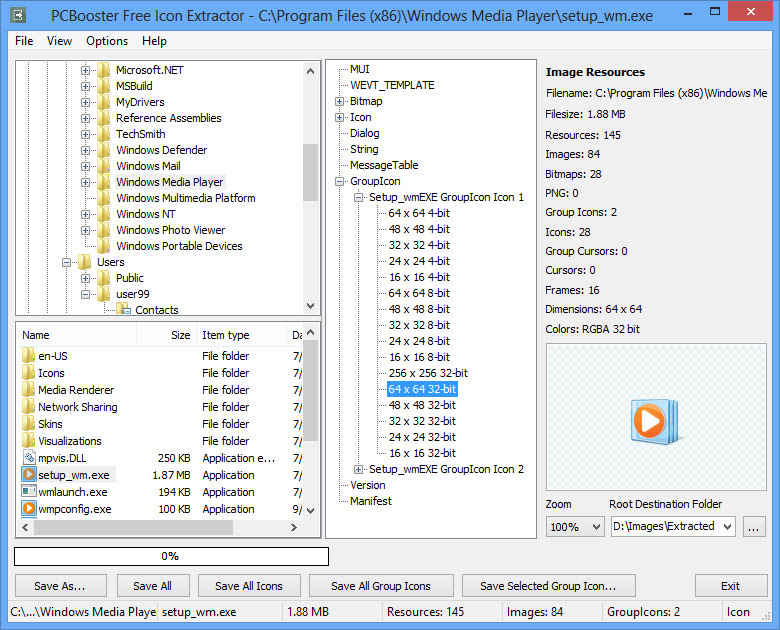780x630 pixels.
Task: Open the Root Destination Folder dropdown
Action: pyautogui.click(x=728, y=526)
